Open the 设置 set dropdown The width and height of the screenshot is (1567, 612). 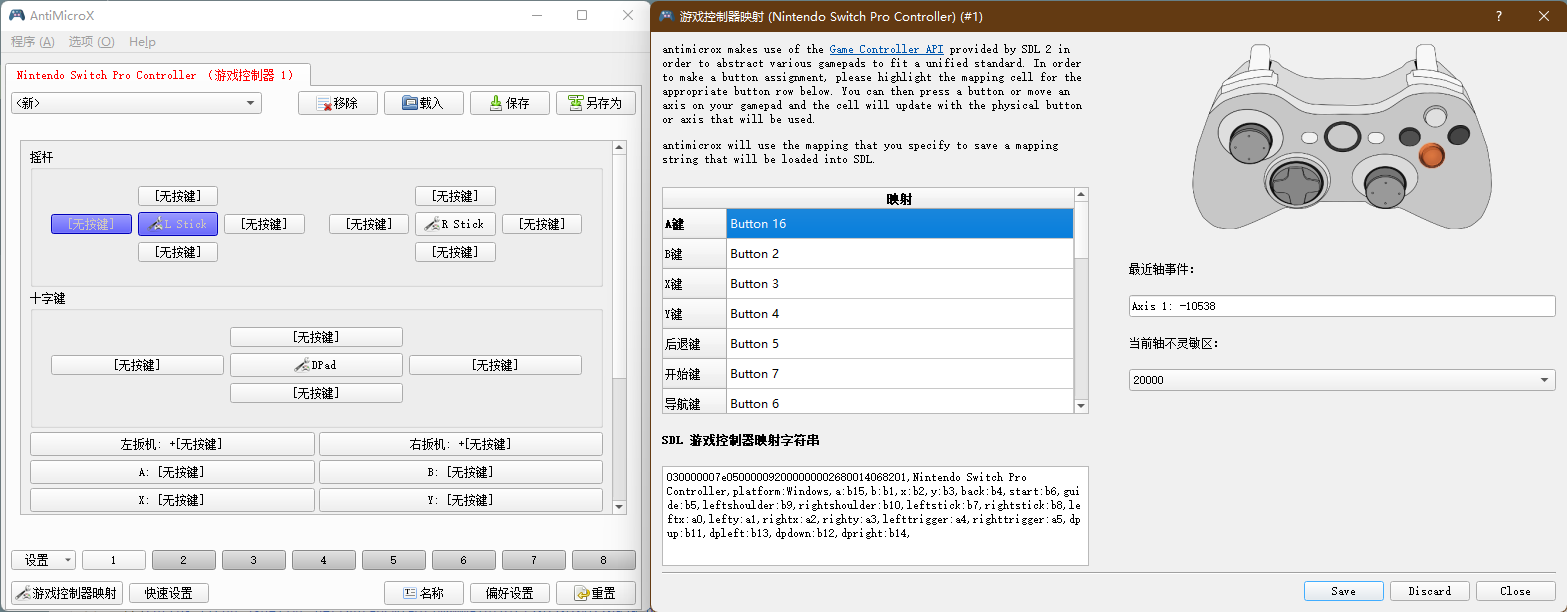pyautogui.click(x=43, y=560)
